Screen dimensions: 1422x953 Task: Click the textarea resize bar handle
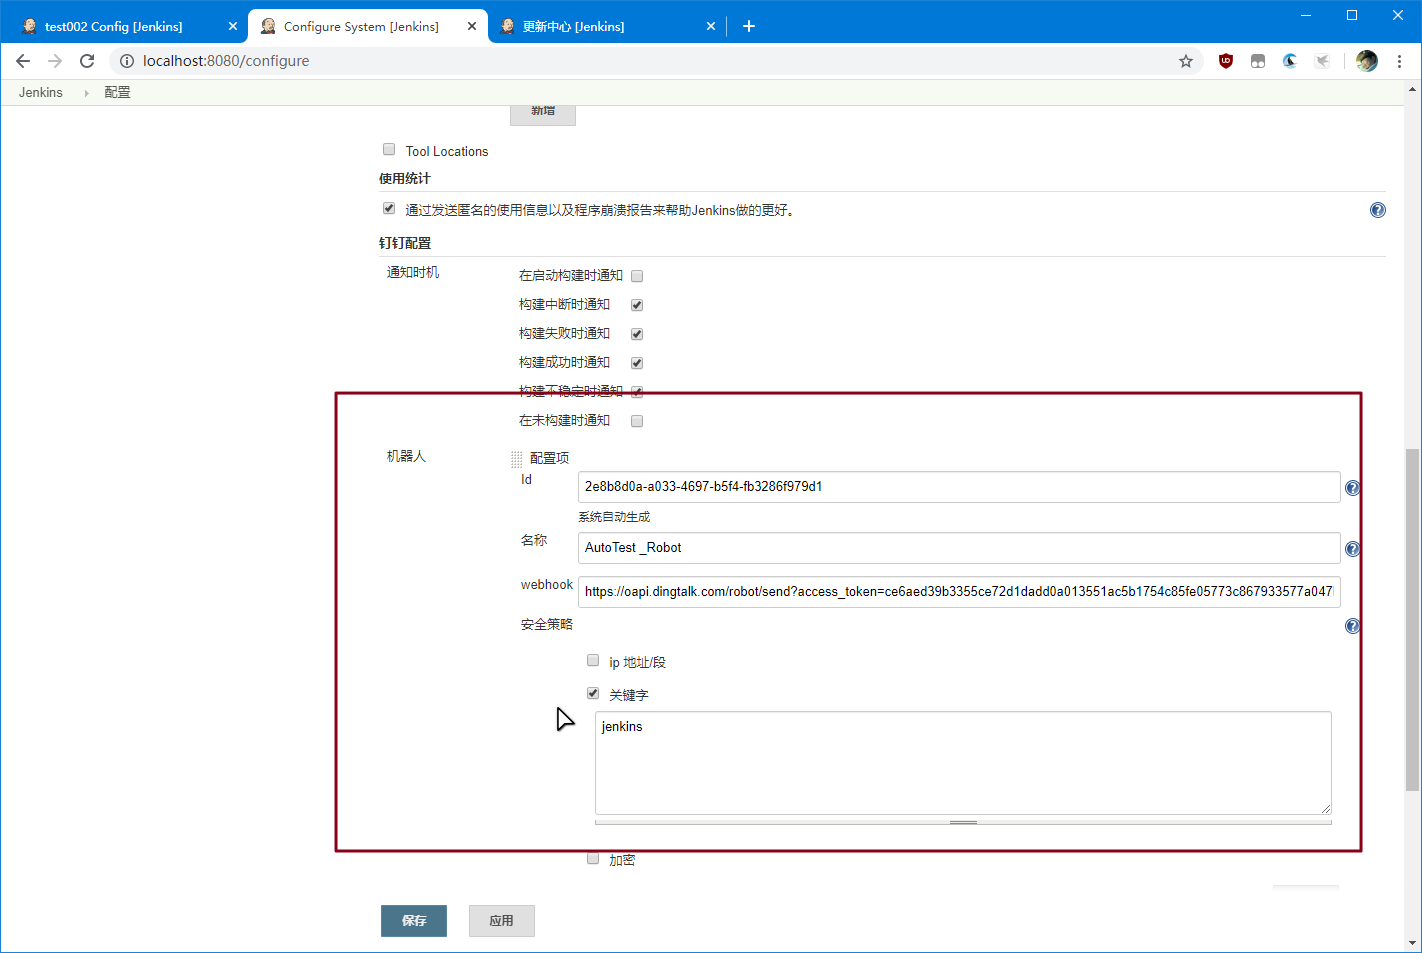[963, 822]
